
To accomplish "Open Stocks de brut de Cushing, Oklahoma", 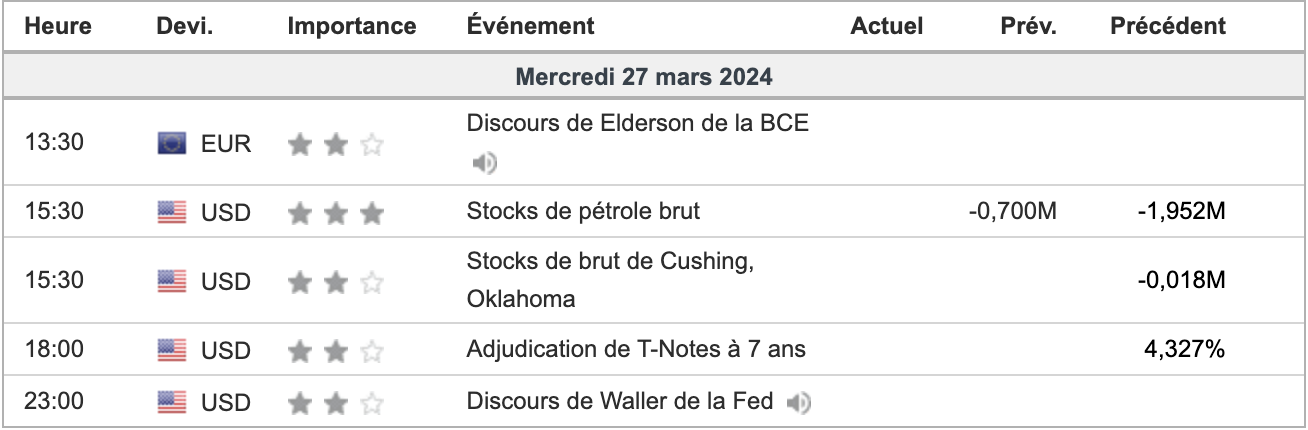I will pos(610,281).
